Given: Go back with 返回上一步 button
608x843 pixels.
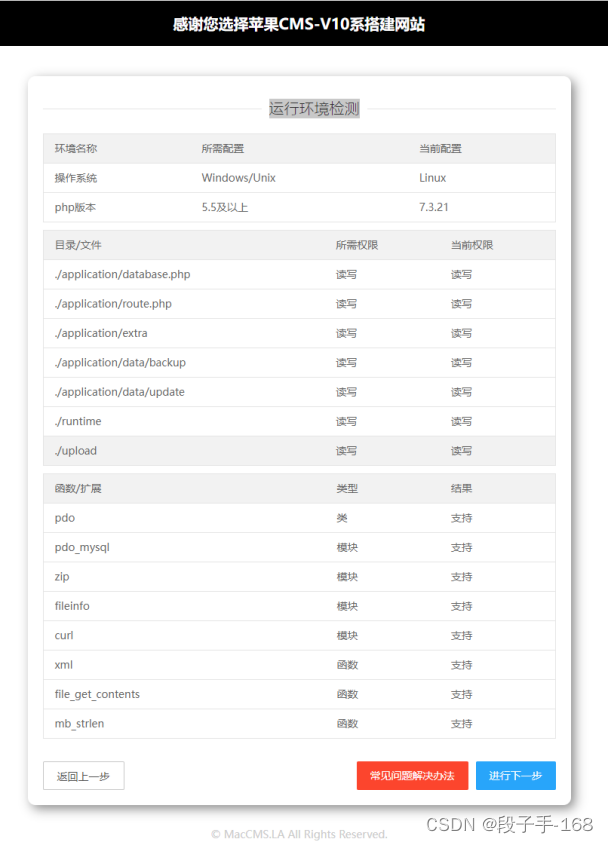Looking at the screenshot, I should coord(83,776).
